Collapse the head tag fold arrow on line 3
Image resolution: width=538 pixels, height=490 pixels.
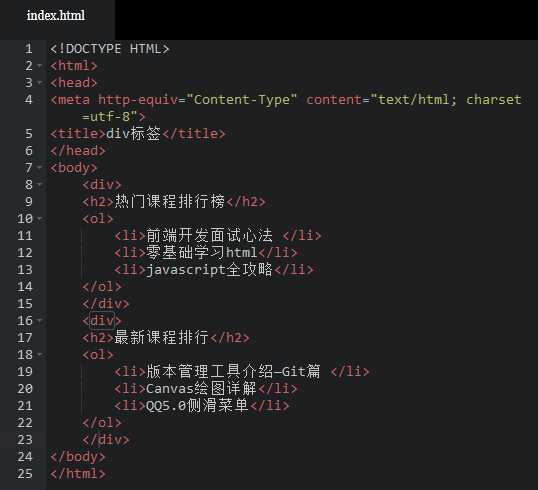coord(40,82)
